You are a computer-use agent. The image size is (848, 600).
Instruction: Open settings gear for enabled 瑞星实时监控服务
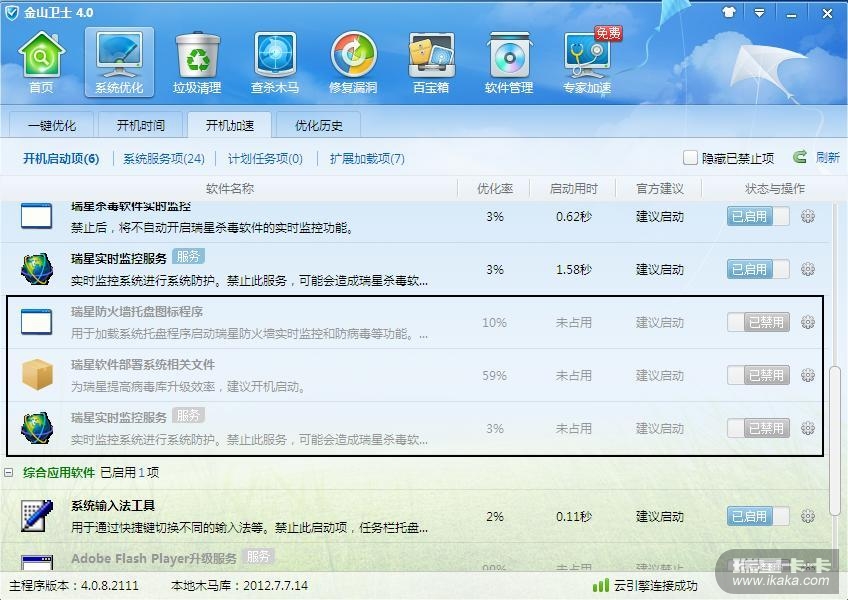[x=807, y=269]
